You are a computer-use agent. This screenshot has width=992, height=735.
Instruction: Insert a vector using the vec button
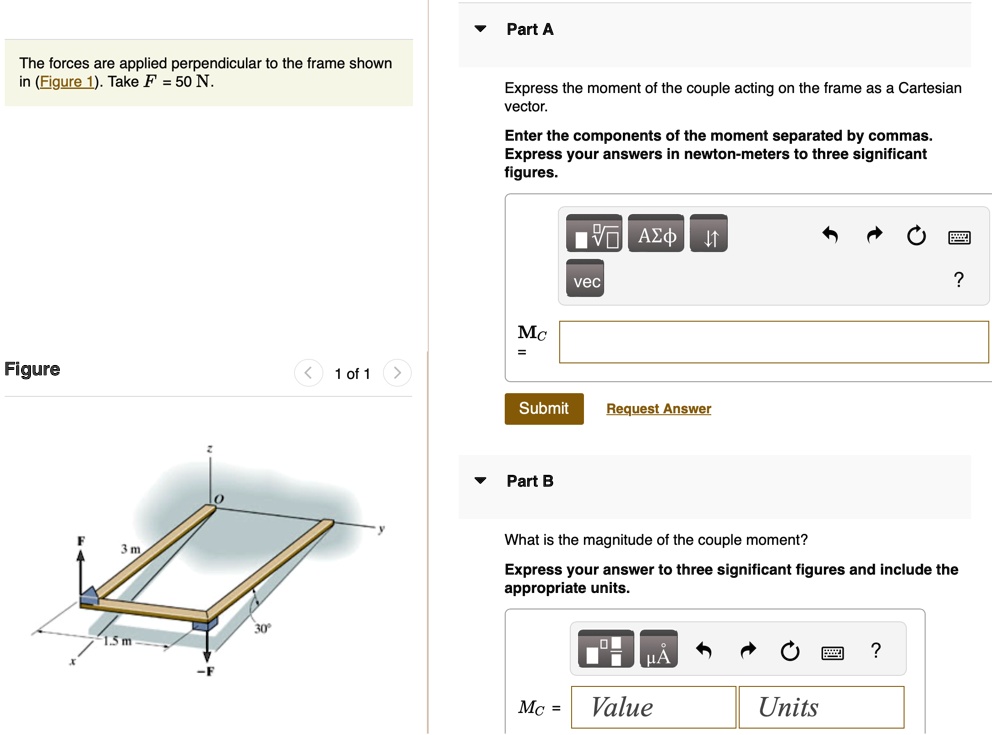(x=584, y=280)
